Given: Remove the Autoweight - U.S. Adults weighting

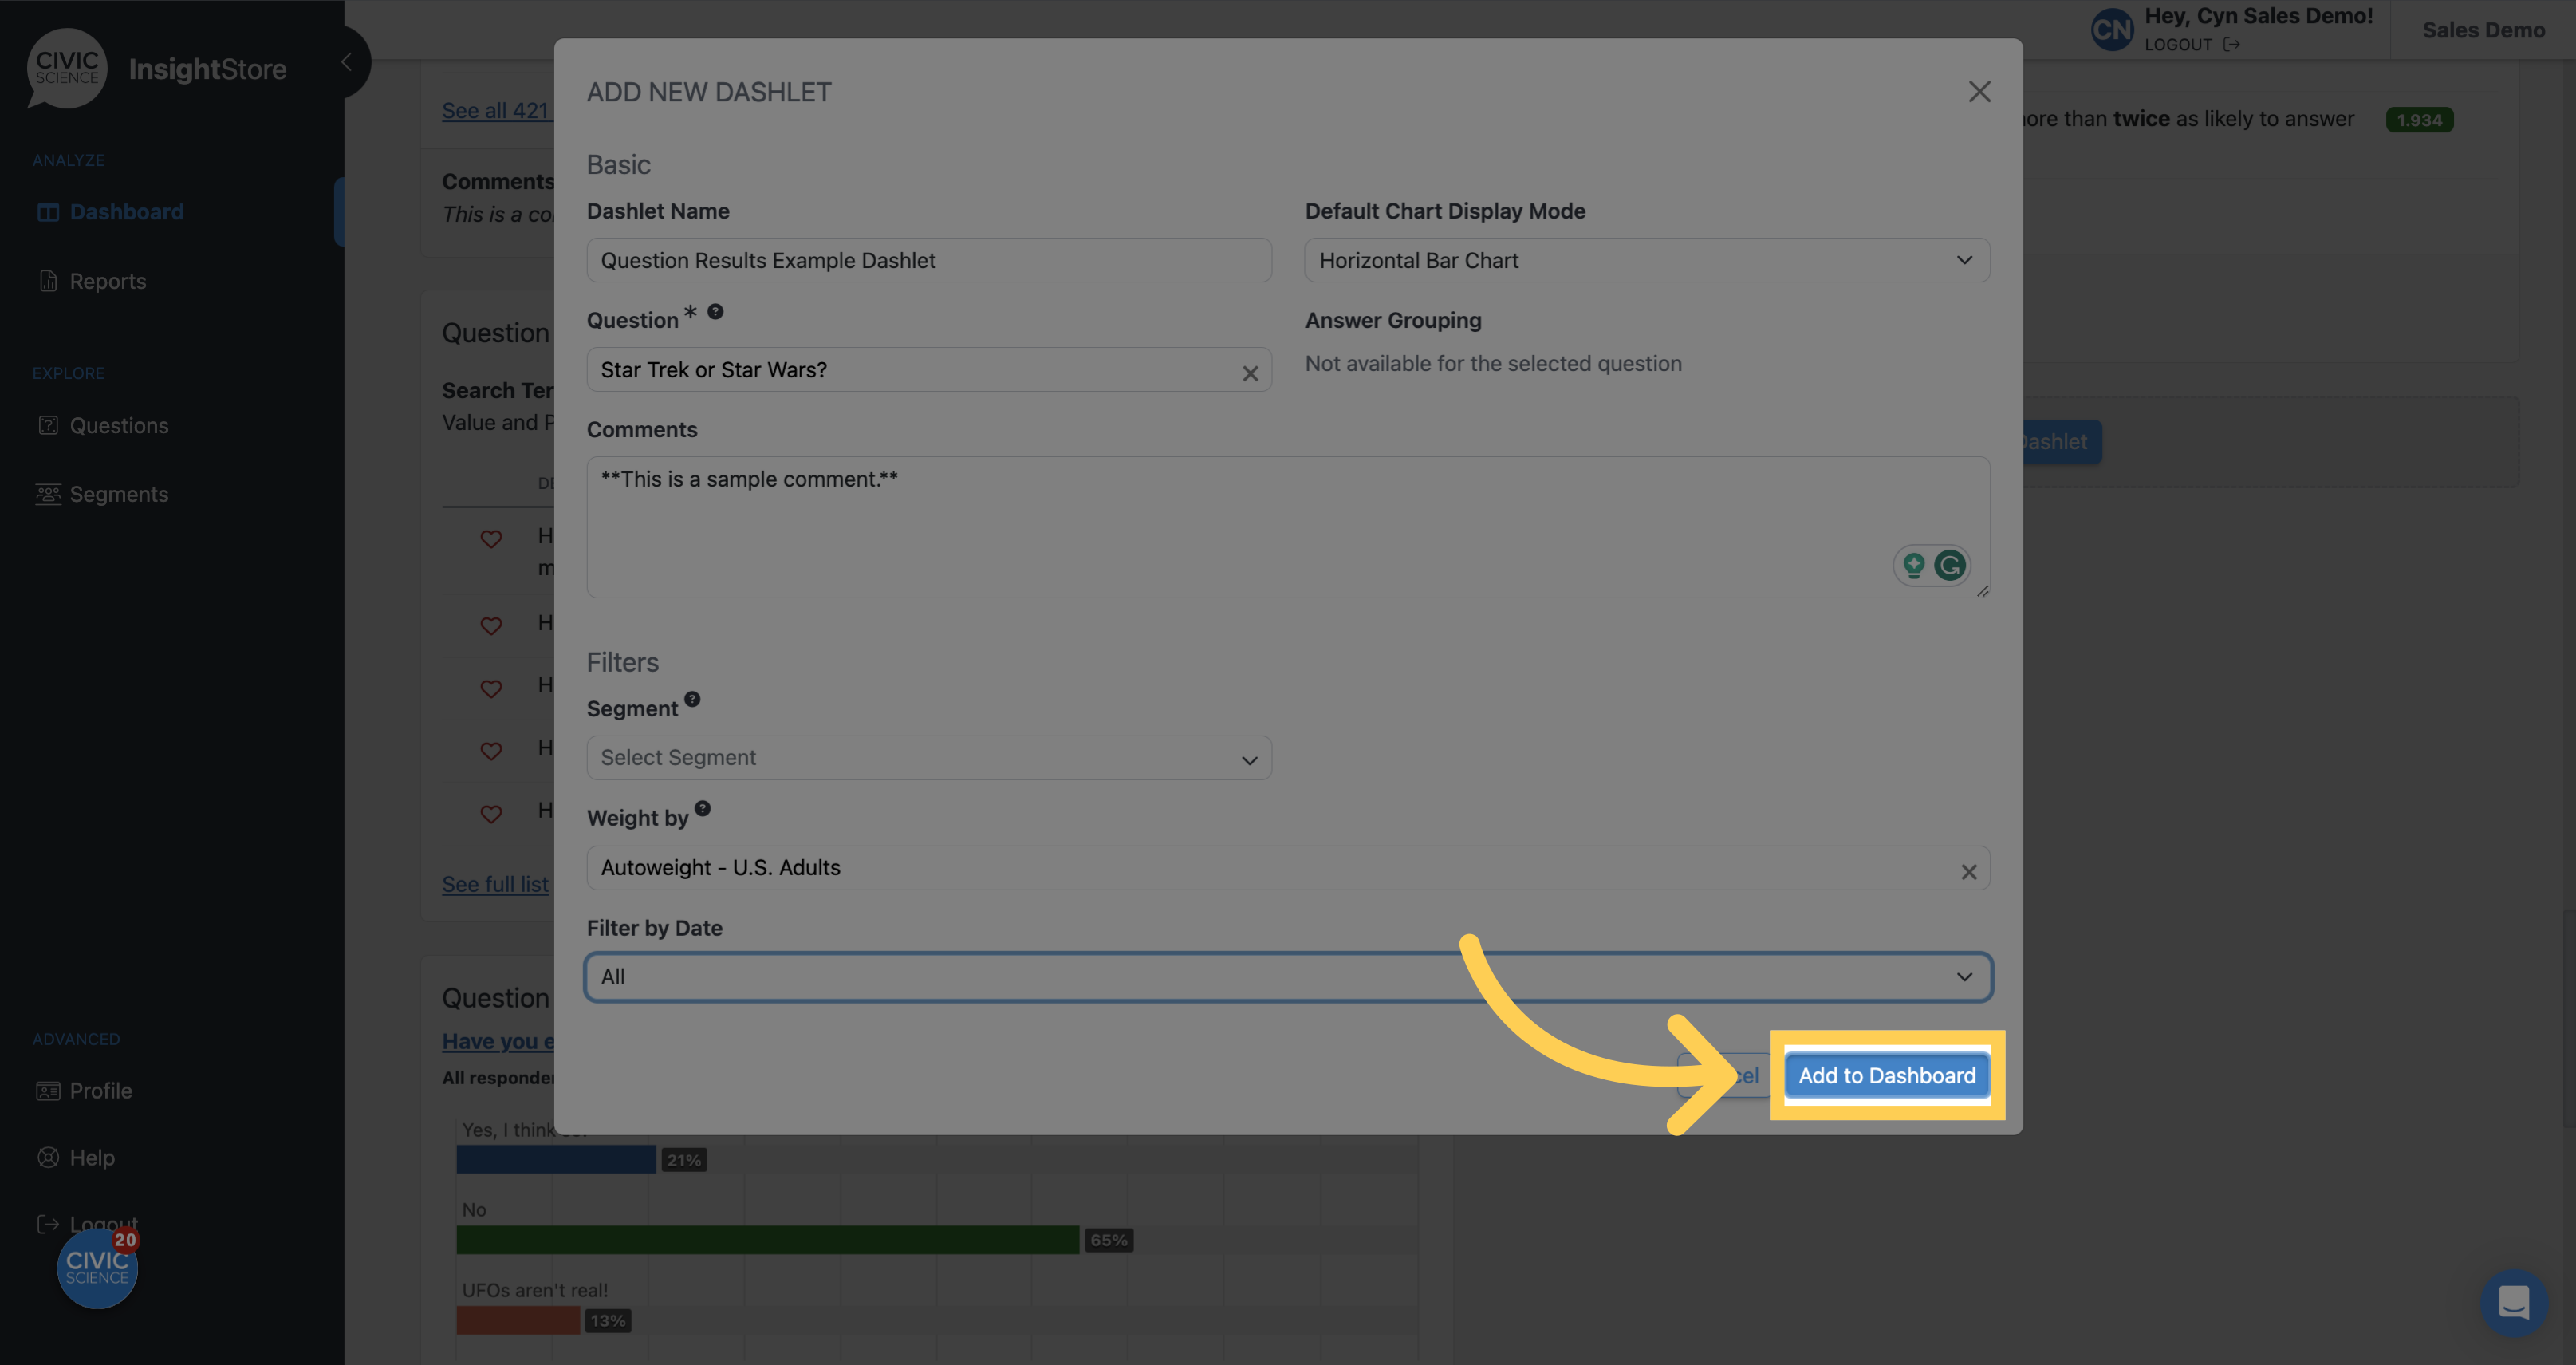Looking at the screenshot, I should click(1968, 872).
